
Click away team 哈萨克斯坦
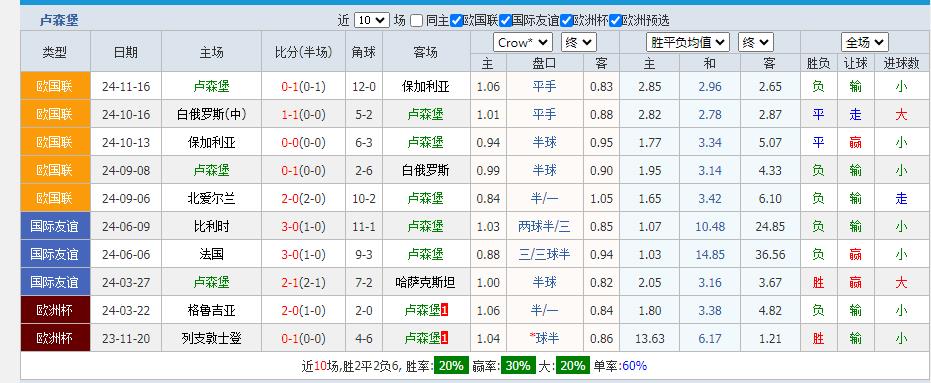click(x=426, y=283)
